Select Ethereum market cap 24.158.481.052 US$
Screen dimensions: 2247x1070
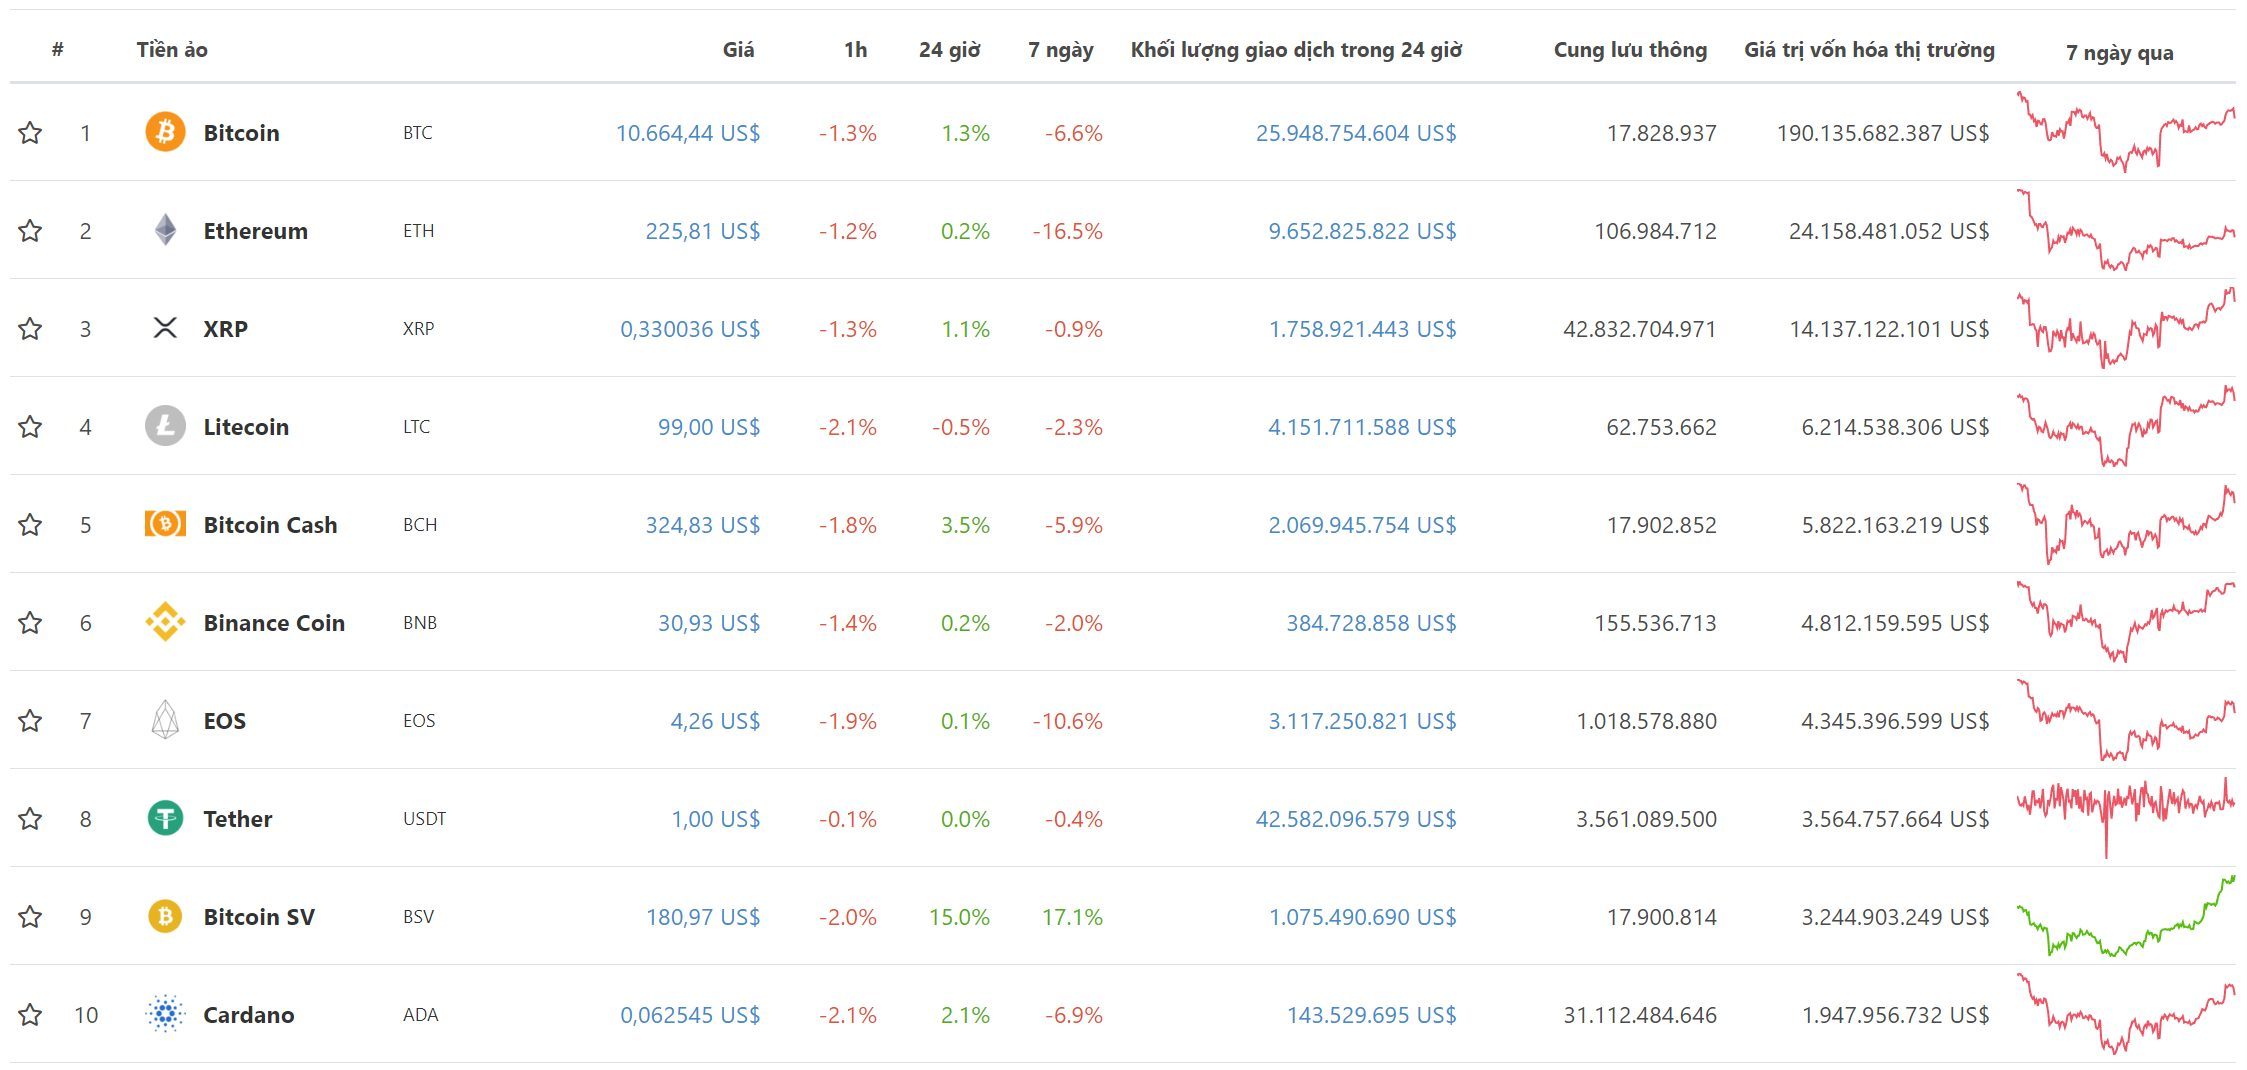coord(1889,230)
